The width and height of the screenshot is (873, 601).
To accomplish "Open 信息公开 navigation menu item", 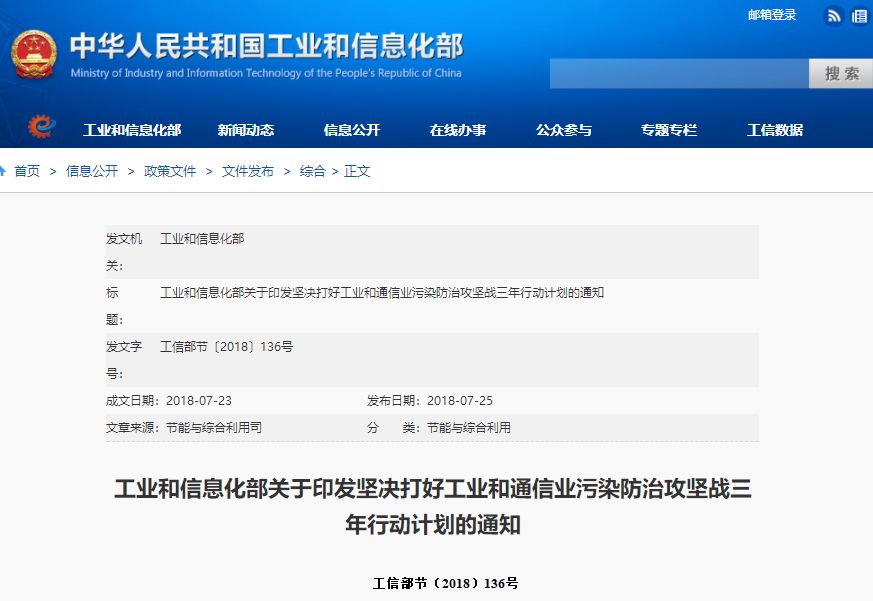I will pyautogui.click(x=351, y=130).
